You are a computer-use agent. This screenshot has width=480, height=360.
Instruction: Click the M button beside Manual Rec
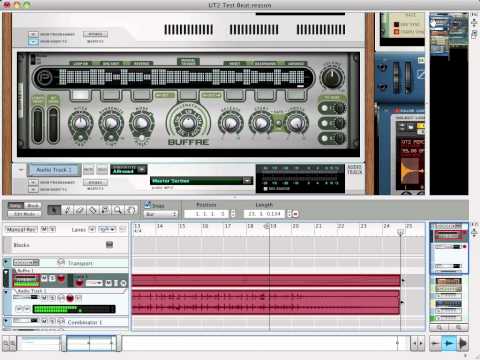pyautogui.click(x=44, y=229)
